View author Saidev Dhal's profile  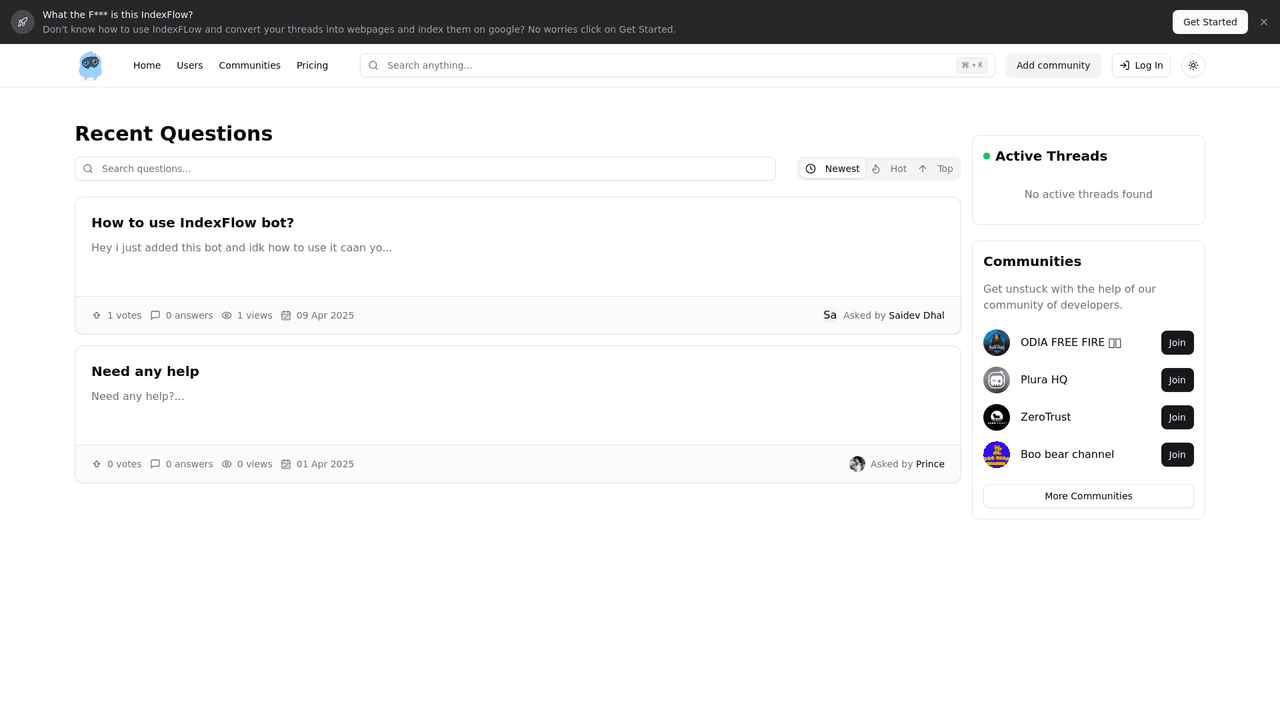pos(916,315)
